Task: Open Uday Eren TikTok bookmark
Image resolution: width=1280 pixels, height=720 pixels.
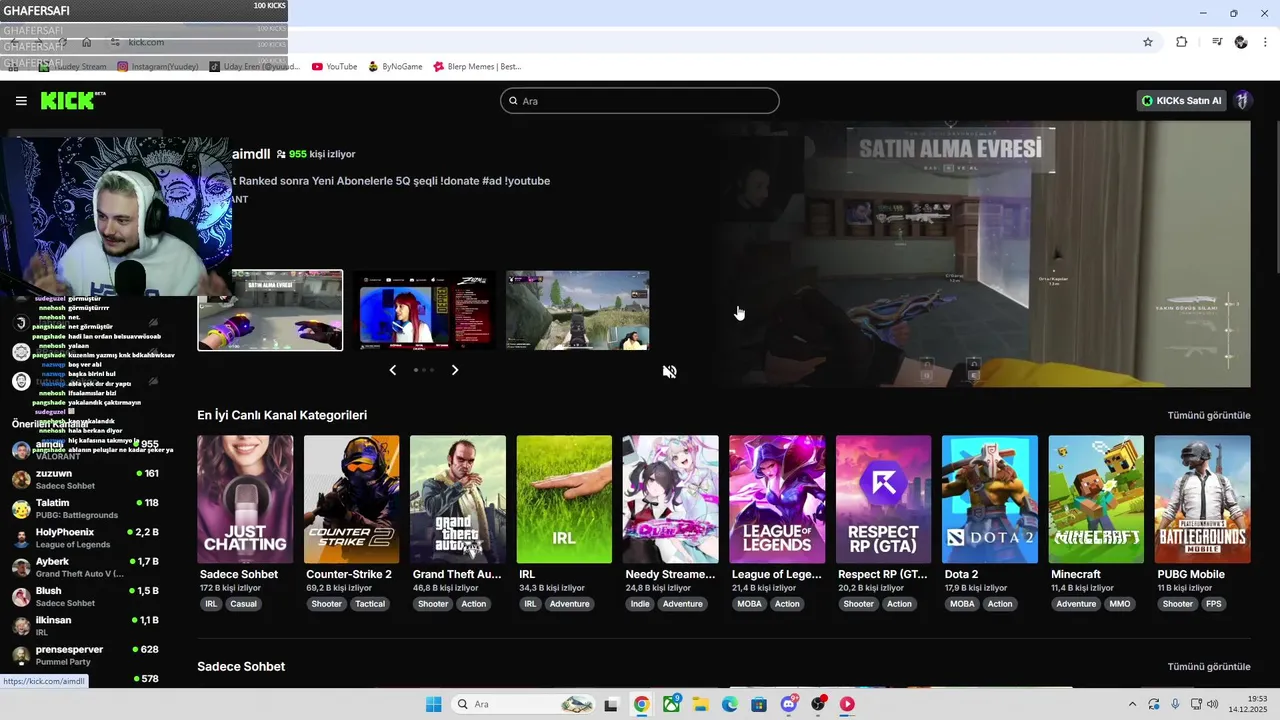Action: (254, 67)
